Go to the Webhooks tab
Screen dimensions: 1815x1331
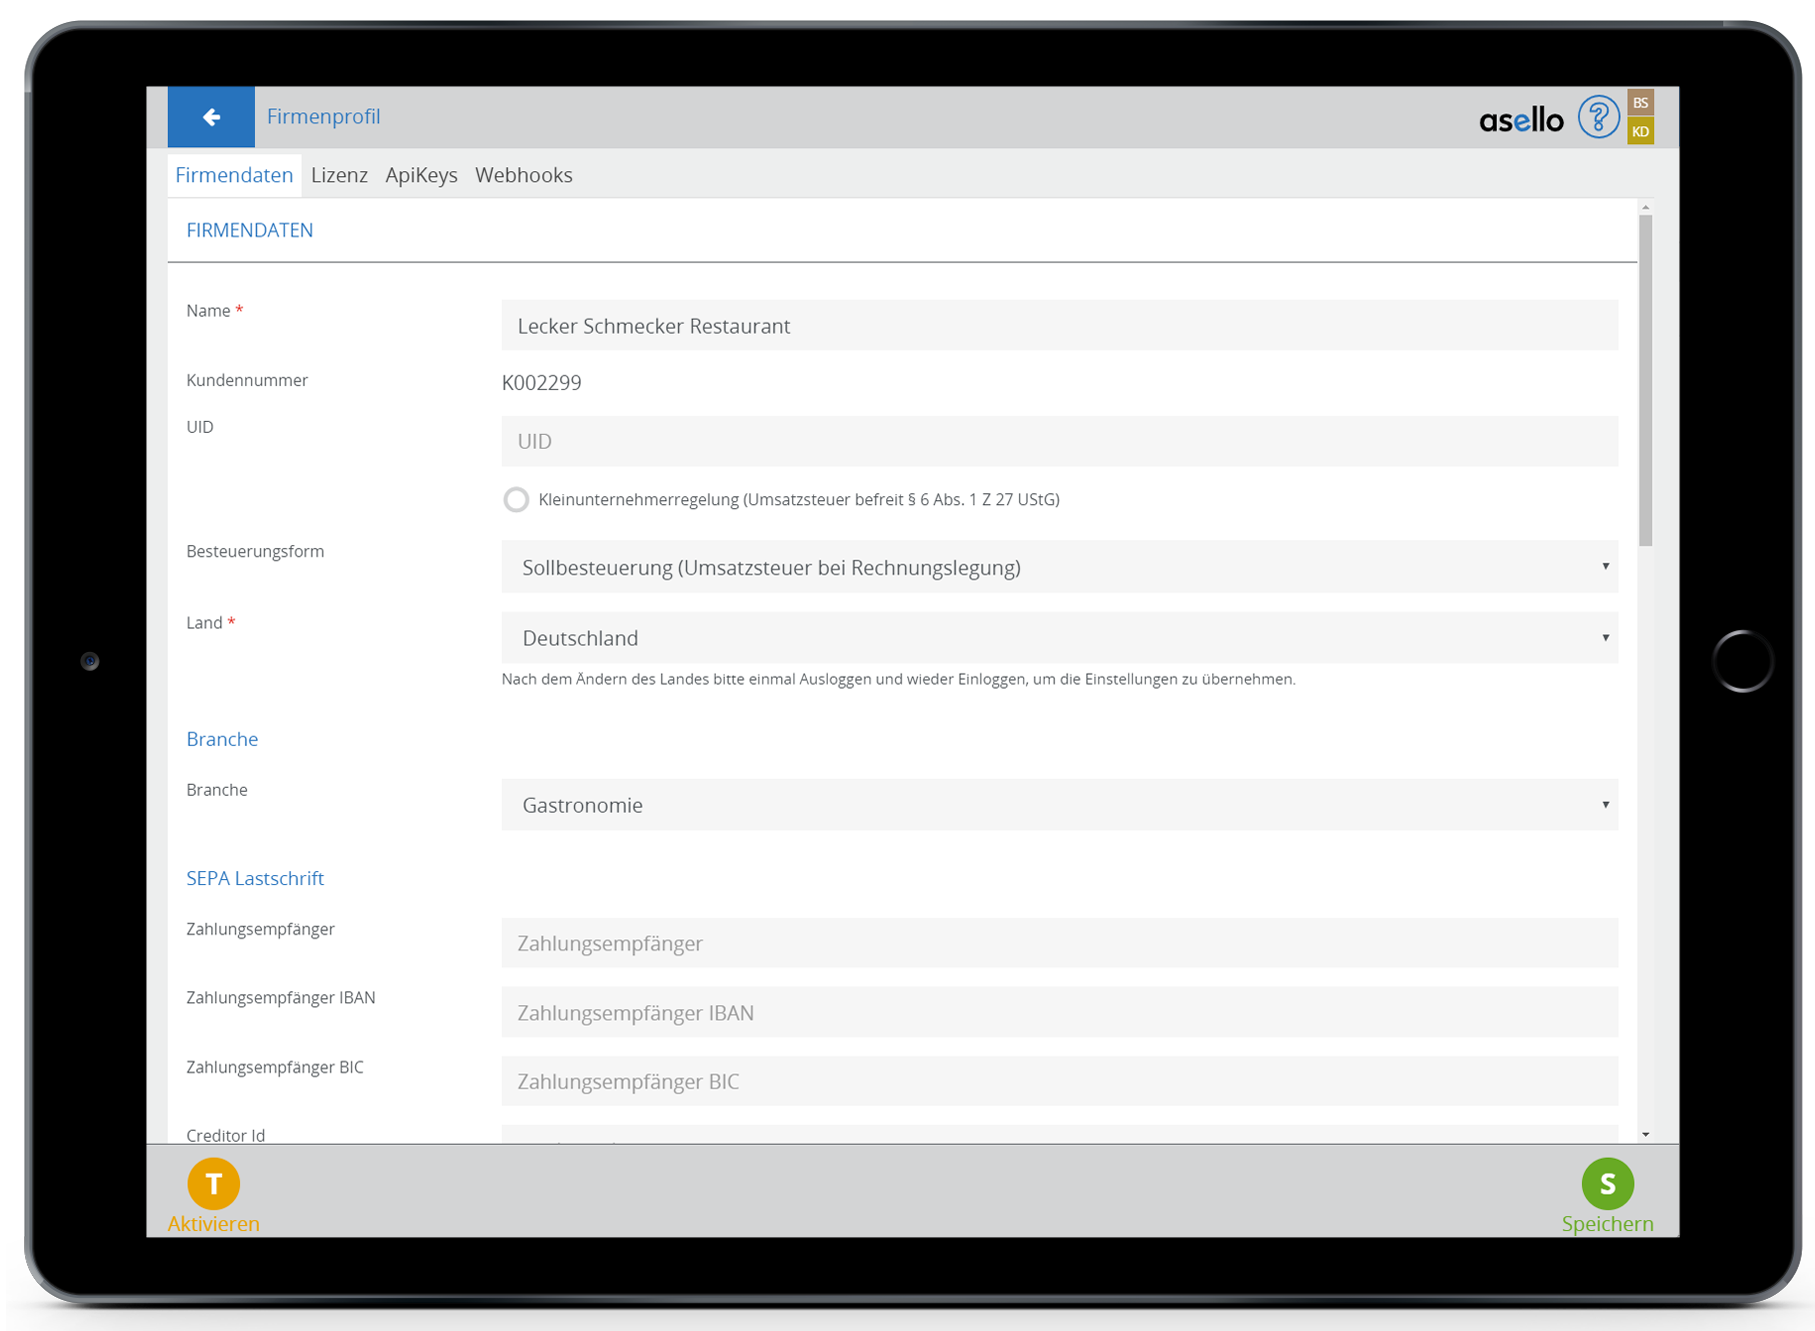click(523, 175)
